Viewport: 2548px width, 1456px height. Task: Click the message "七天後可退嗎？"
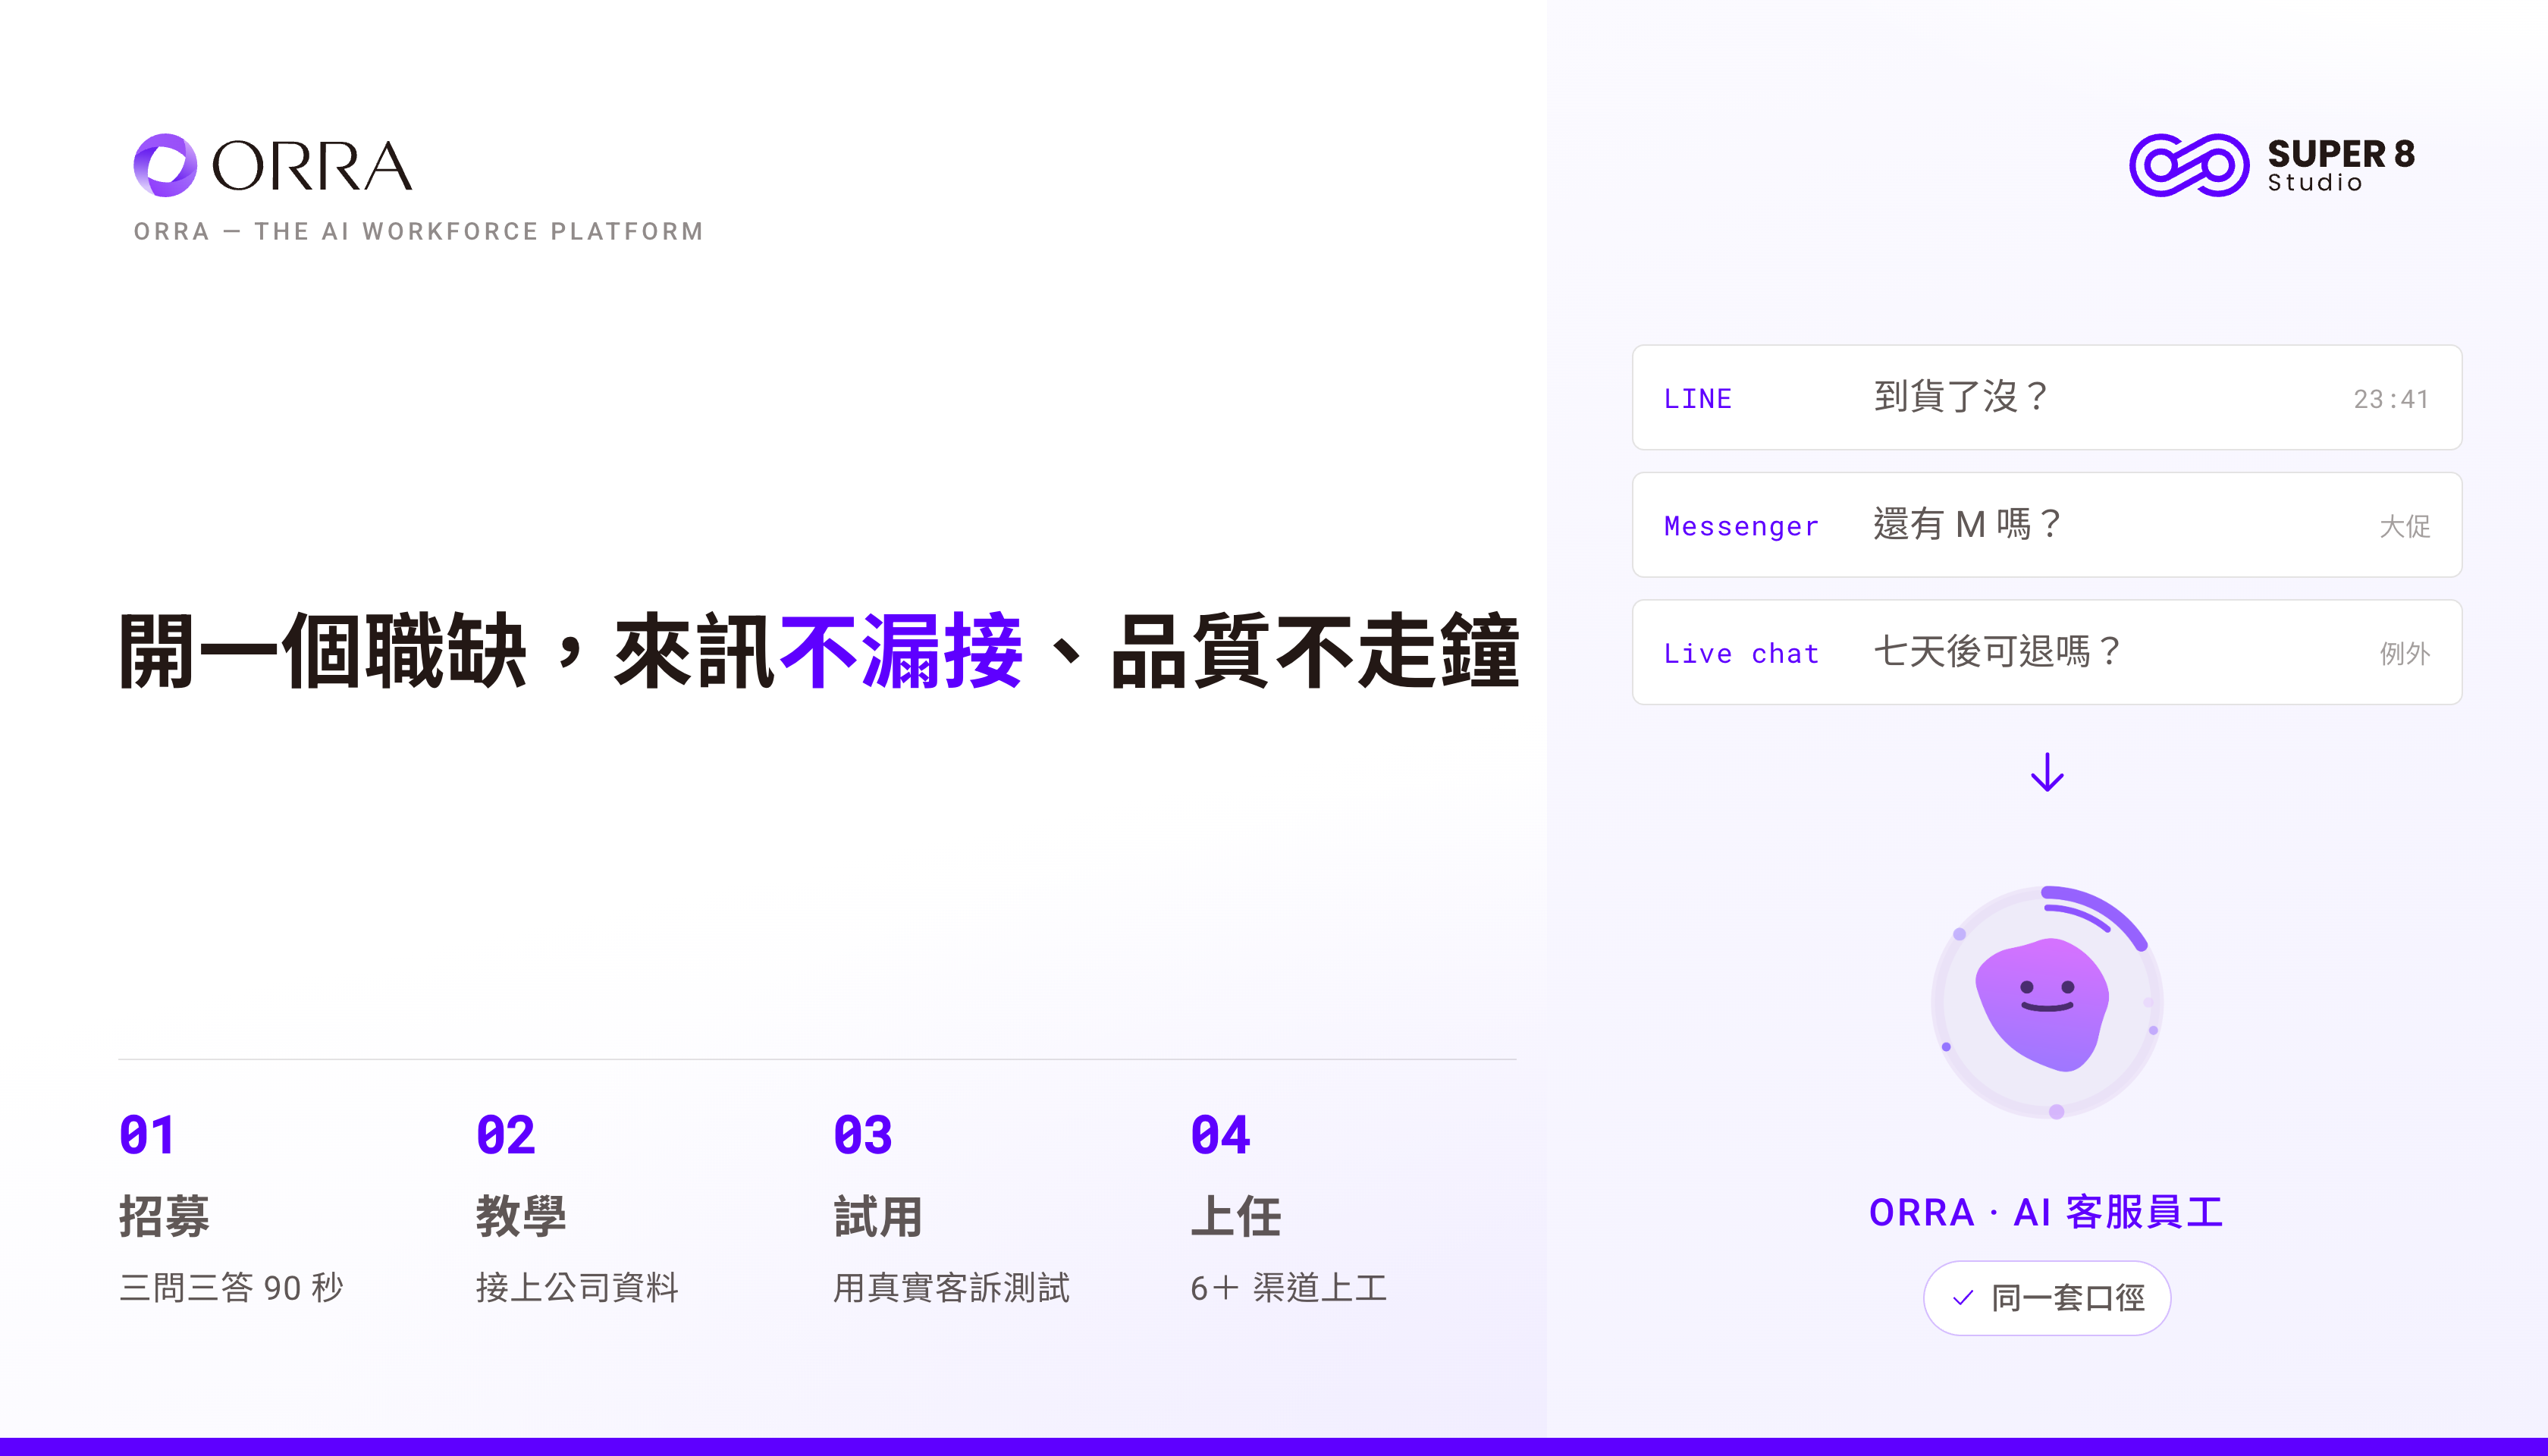coord(1997,651)
